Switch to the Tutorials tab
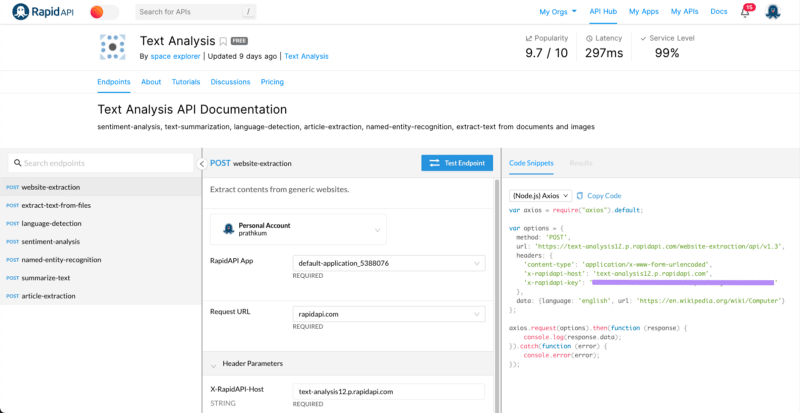Screen dimensions: 800x413 186,82
